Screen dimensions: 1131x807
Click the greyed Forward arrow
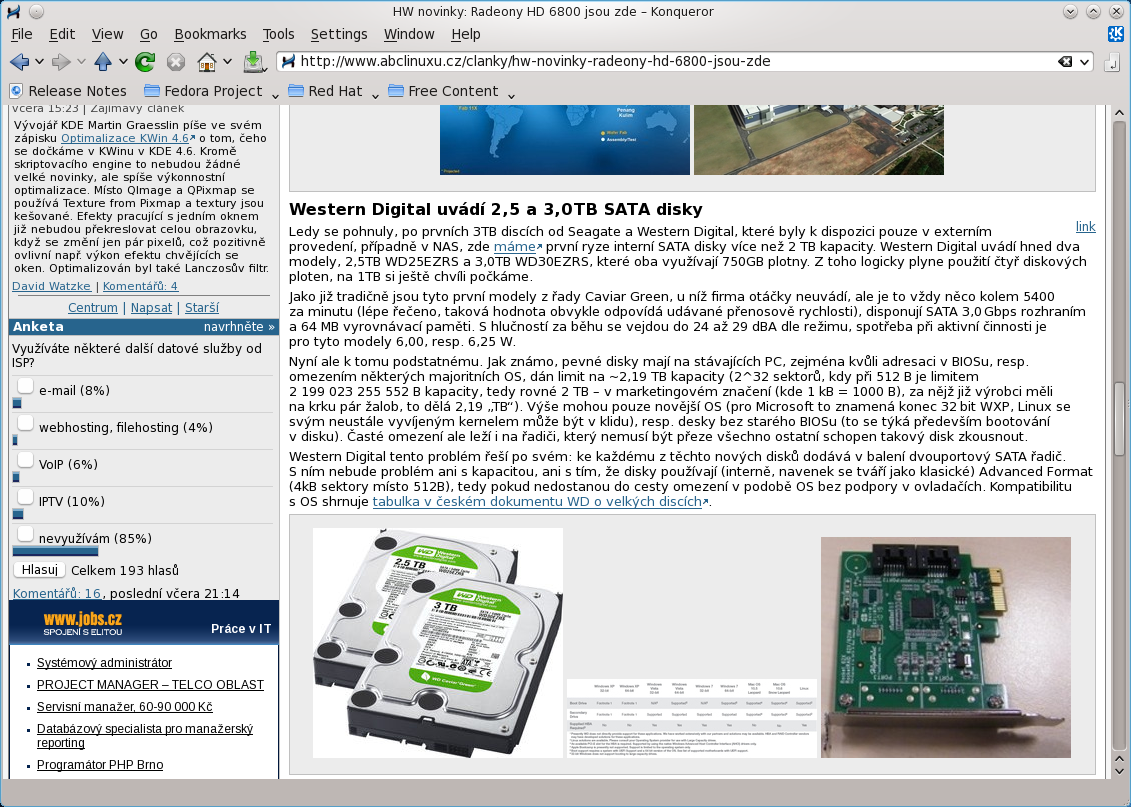tap(61, 62)
